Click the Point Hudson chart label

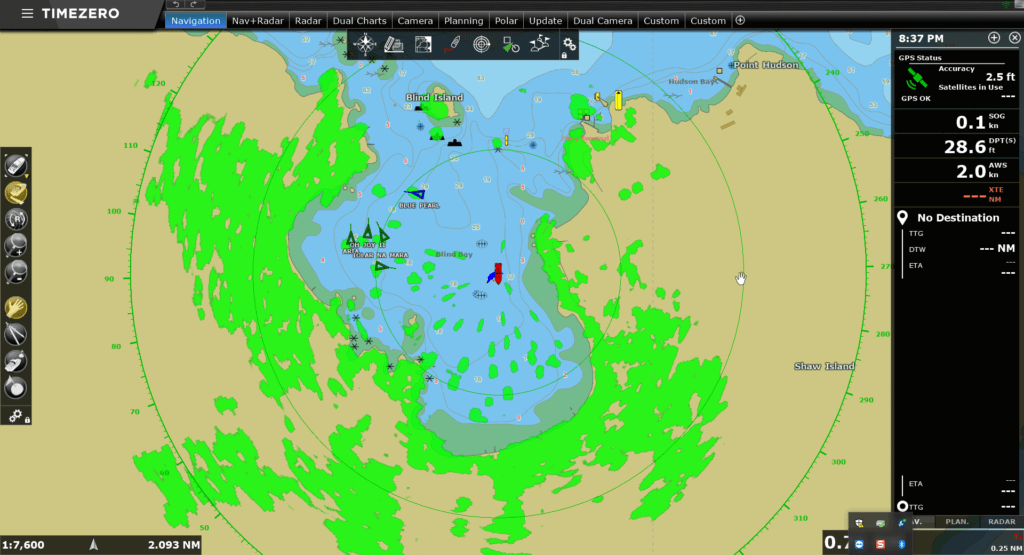(765, 65)
